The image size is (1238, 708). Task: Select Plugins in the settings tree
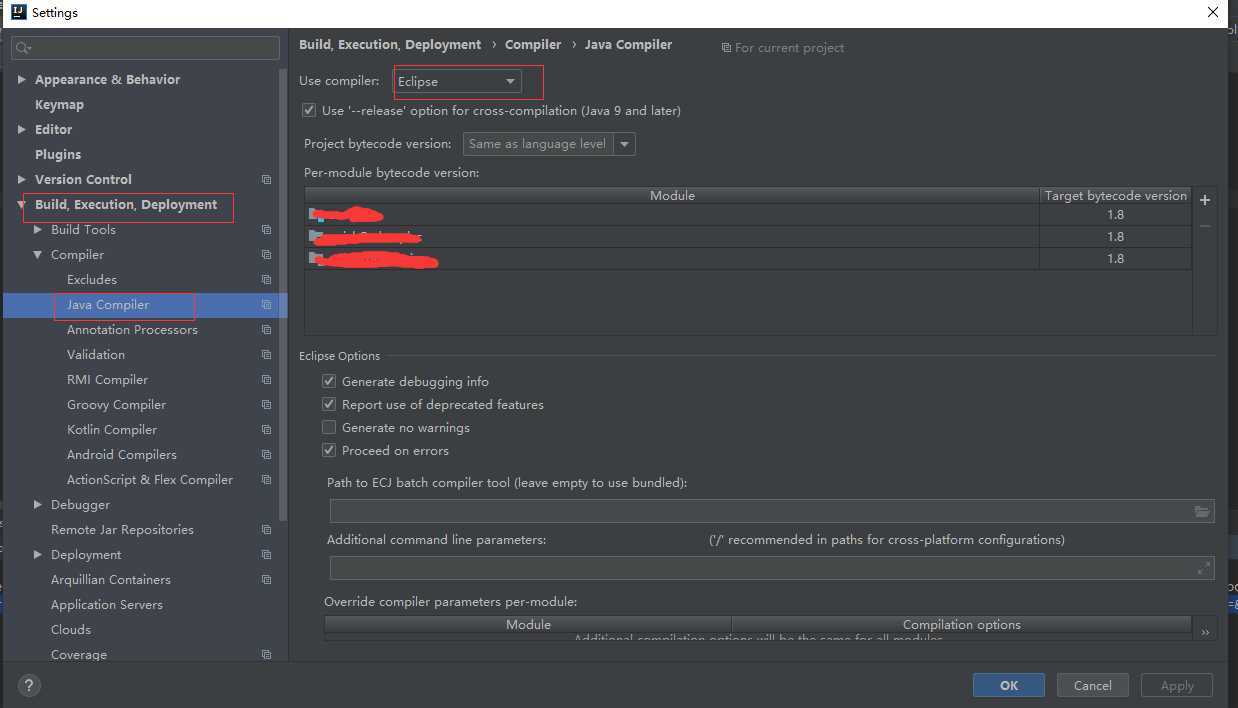58,155
